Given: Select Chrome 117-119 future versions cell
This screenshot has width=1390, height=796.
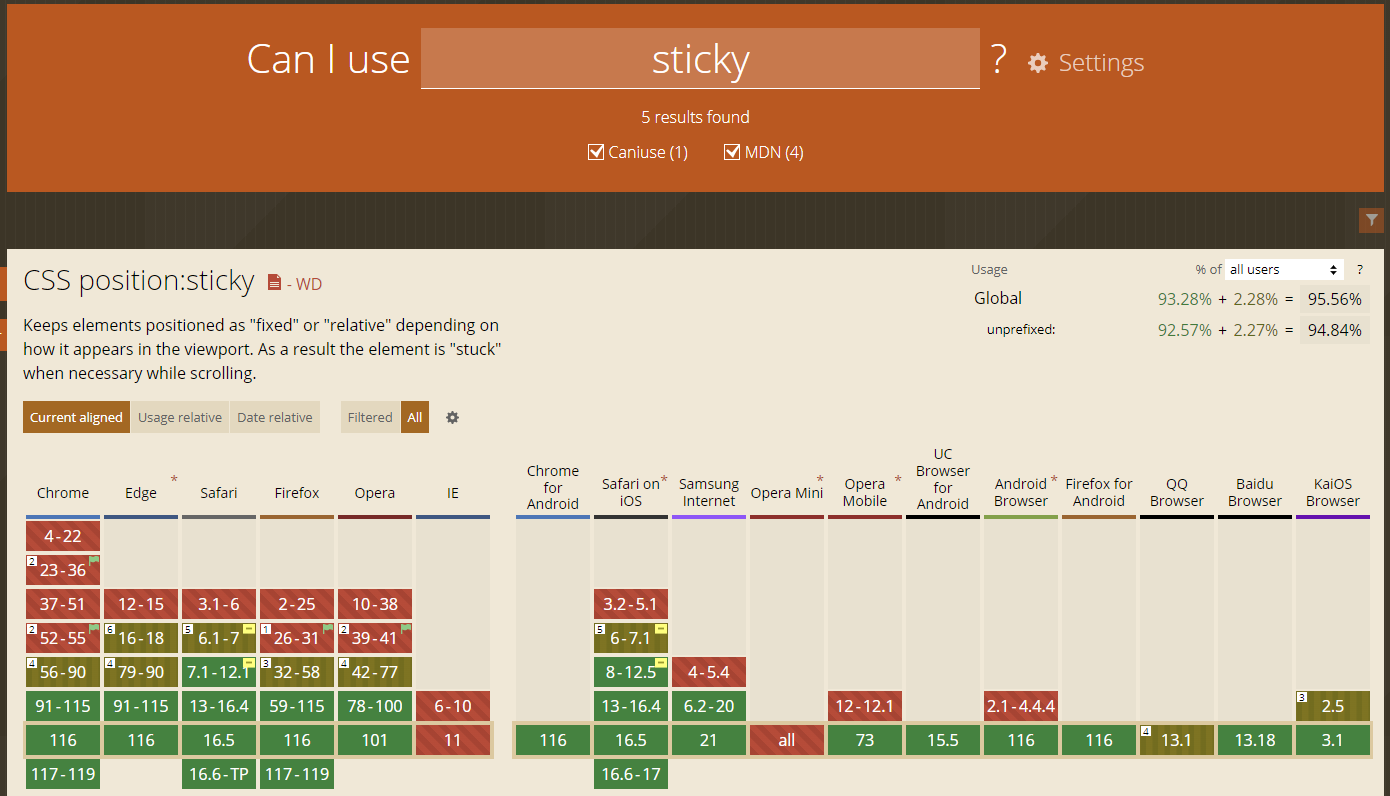Looking at the screenshot, I should tap(63, 774).
